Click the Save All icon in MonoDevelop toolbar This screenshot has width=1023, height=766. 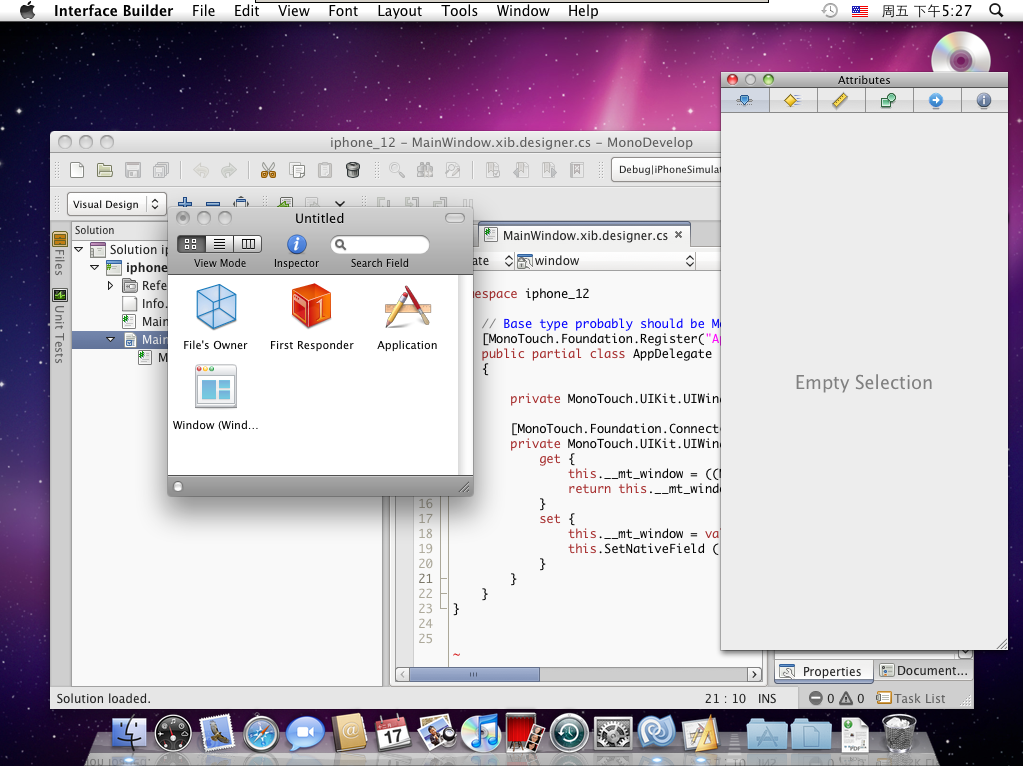point(160,170)
